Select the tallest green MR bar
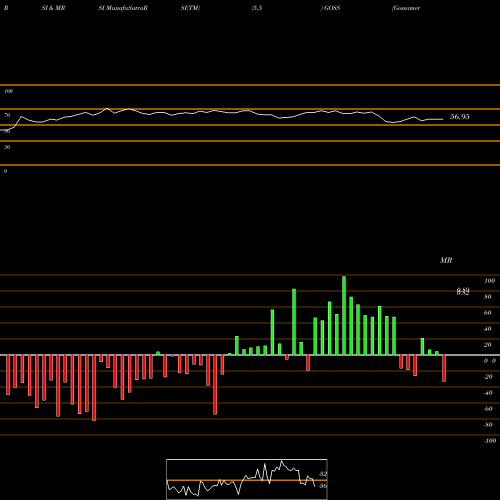The image size is (500, 500). (344, 316)
